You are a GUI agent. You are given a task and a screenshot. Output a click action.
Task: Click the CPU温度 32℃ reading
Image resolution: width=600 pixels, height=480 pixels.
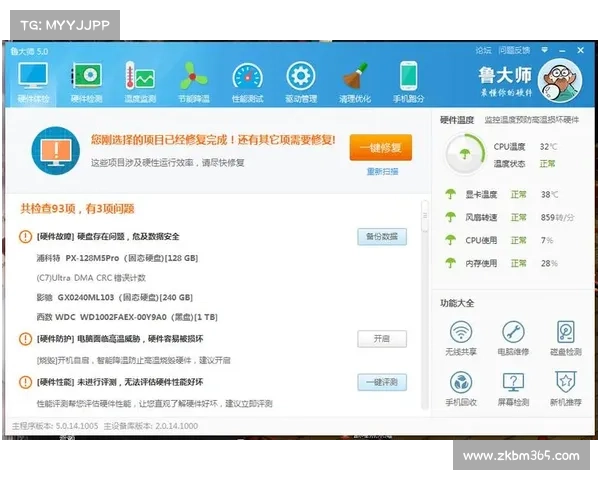click(x=525, y=147)
